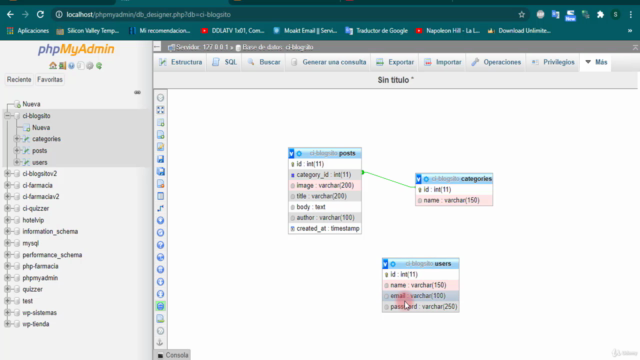Create a new designer page
Screen dimensions: 640x360
(160, 135)
